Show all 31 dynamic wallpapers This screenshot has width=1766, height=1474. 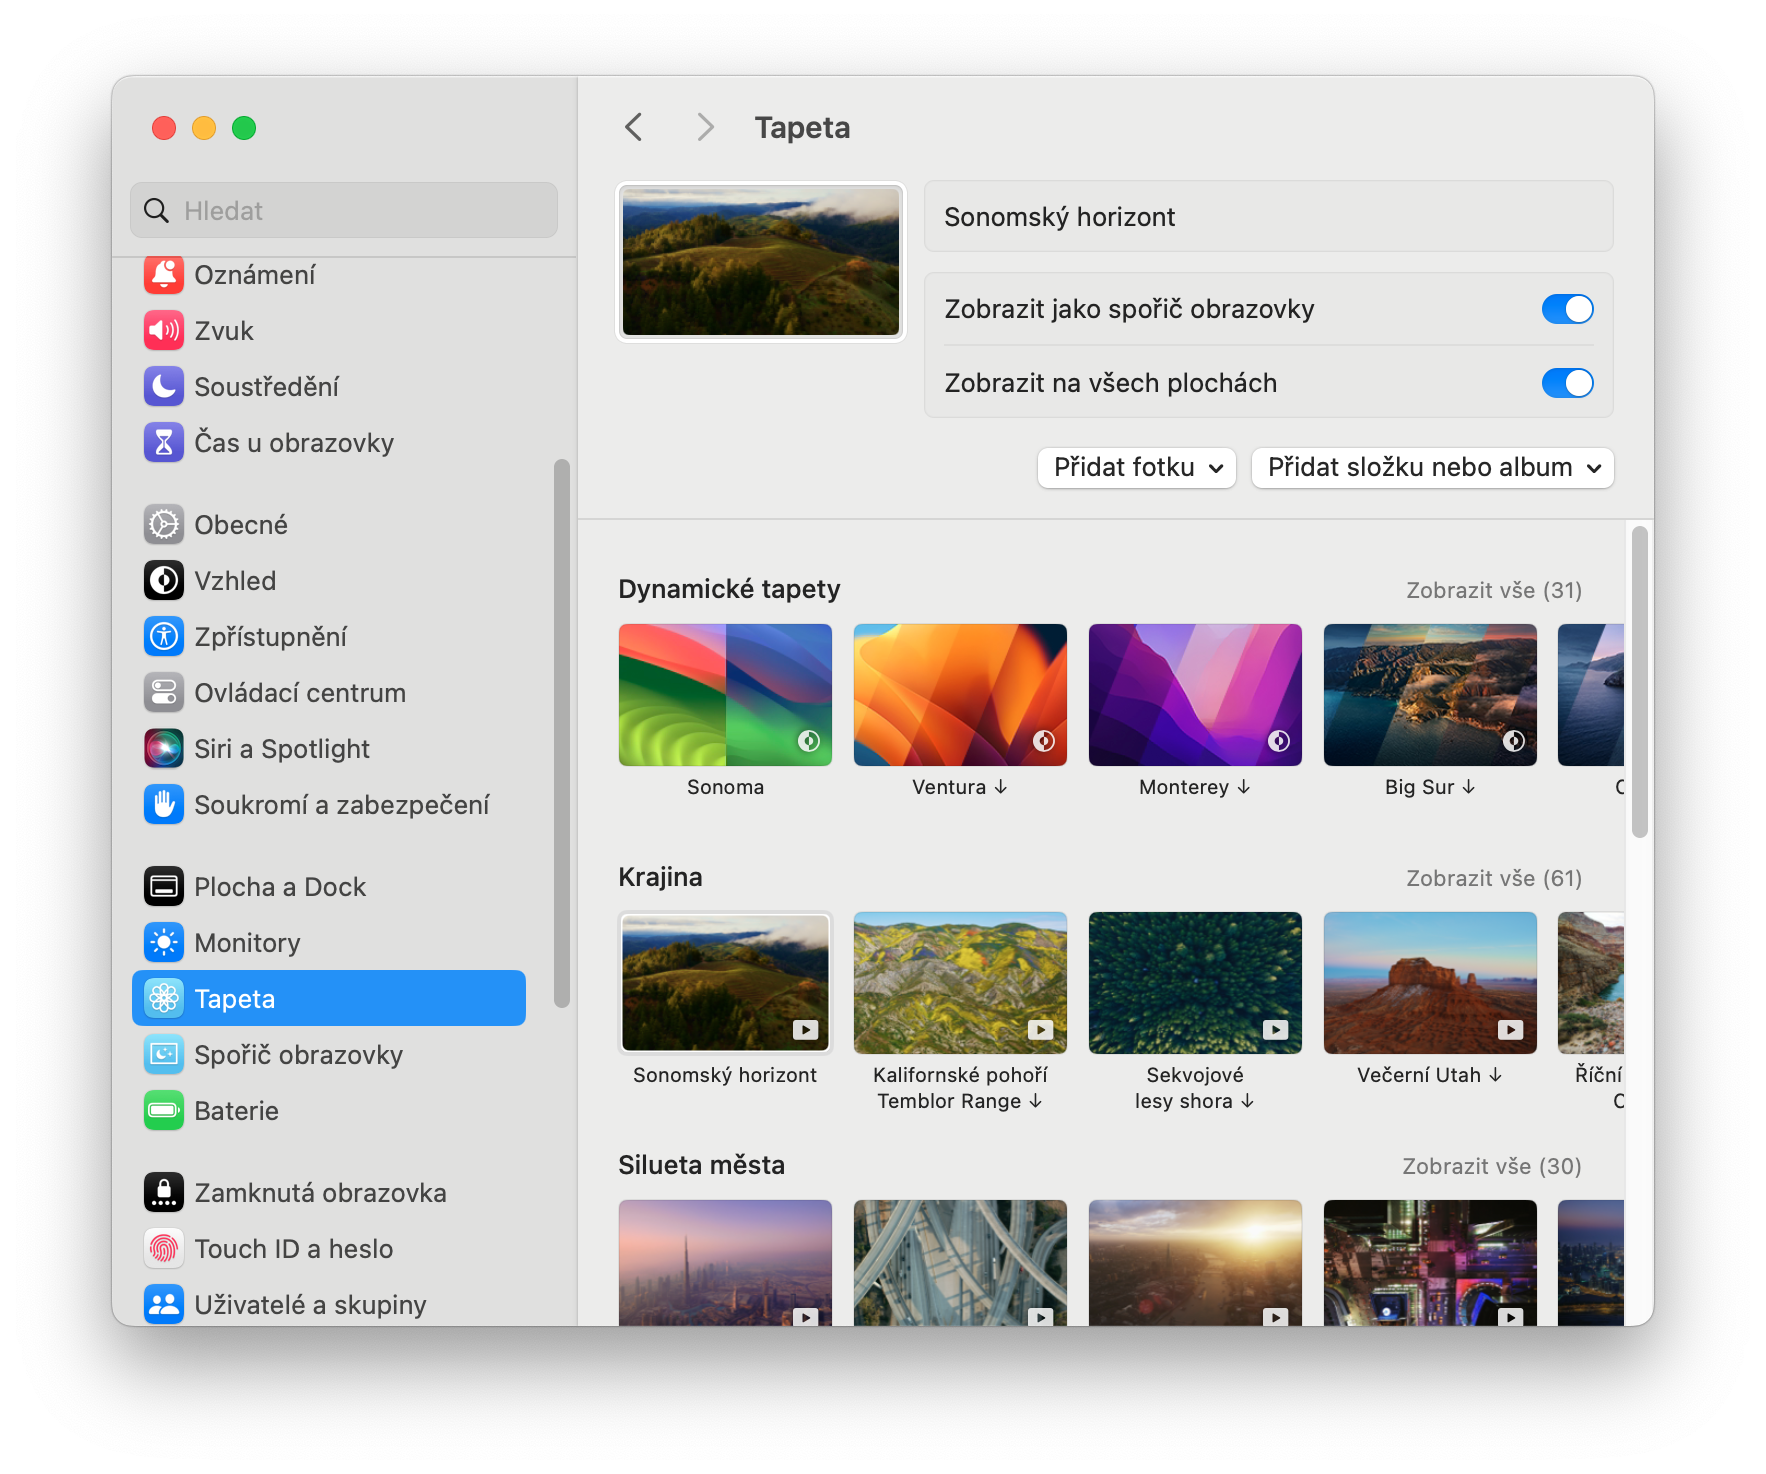[1493, 590]
